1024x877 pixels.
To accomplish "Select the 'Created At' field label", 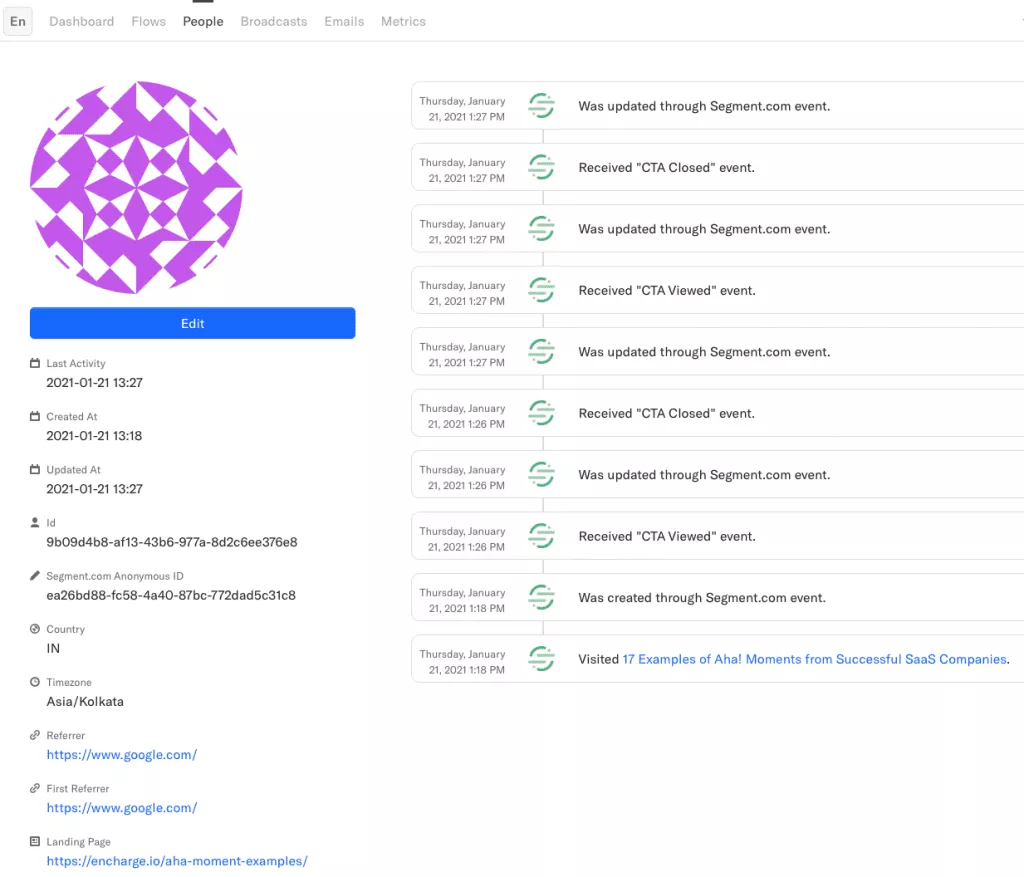I will pyautogui.click(x=72, y=417).
